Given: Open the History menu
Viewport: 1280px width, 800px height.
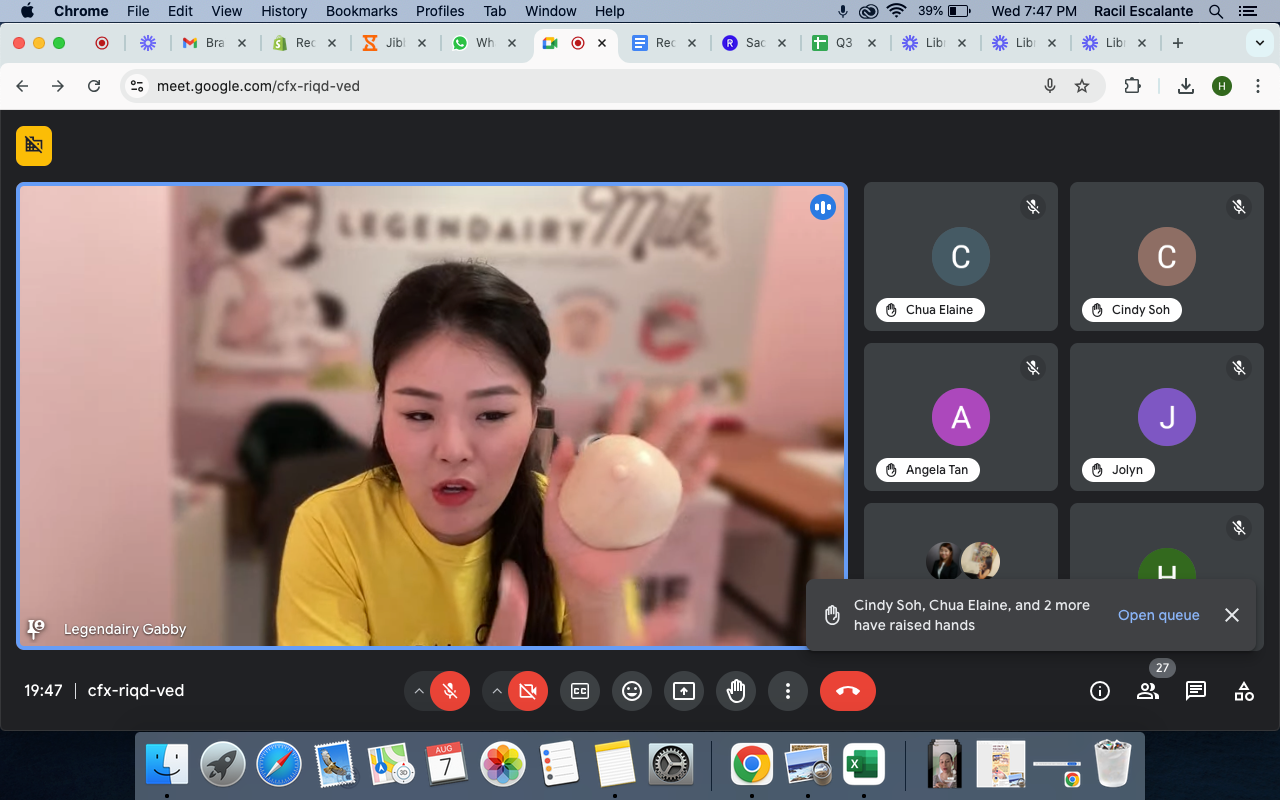Looking at the screenshot, I should click(x=284, y=11).
